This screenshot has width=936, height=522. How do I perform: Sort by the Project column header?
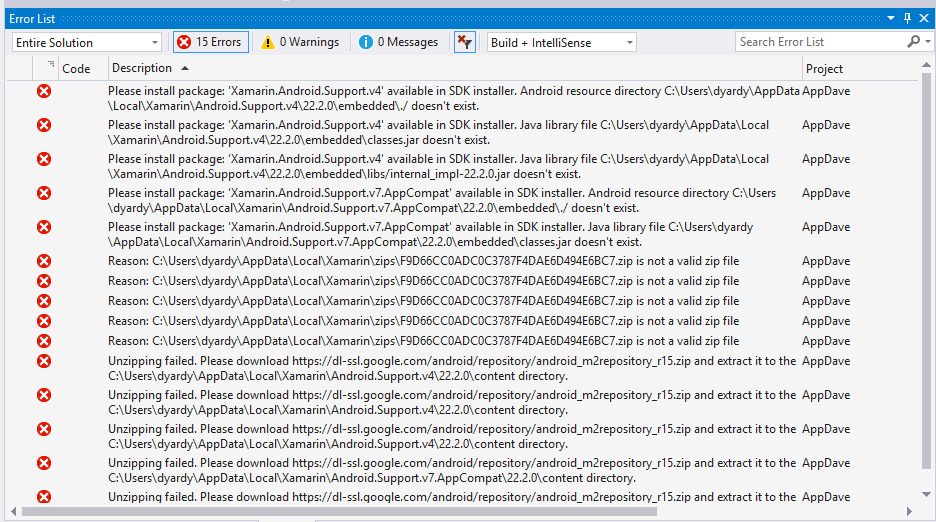tap(825, 69)
